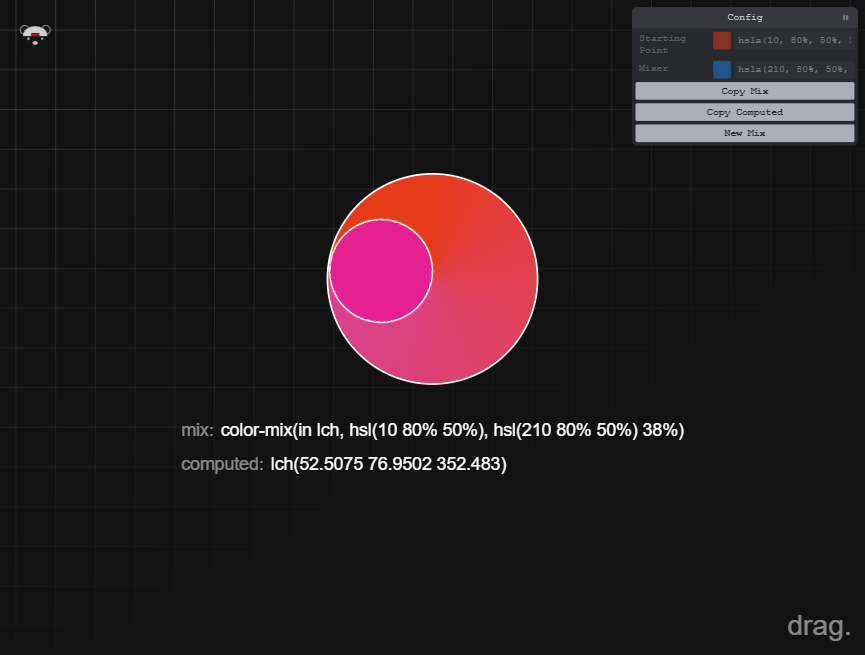
Task: Edit the Mixer hsla value field
Action: point(794,70)
